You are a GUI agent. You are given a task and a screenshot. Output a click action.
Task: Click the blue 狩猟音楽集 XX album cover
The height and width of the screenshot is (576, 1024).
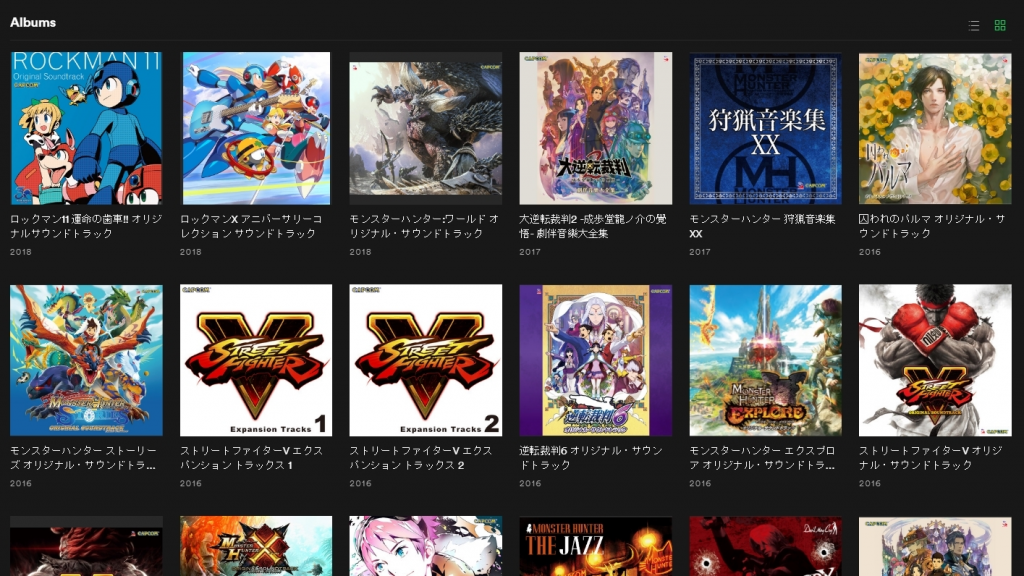[765, 128]
